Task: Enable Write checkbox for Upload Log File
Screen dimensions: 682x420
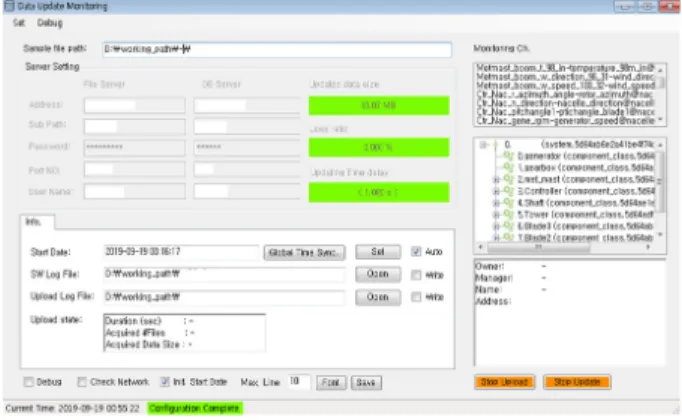Action: click(x=416, y=297)
